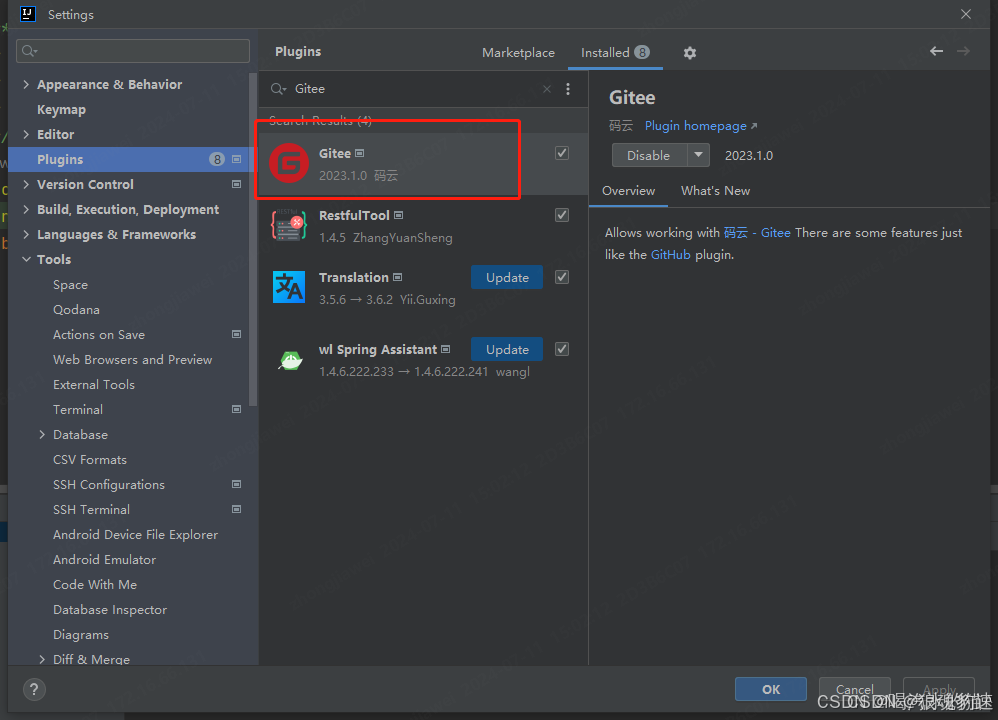
Task: Update the wl Spring Assistant plugin
Action: click(507, 349)
